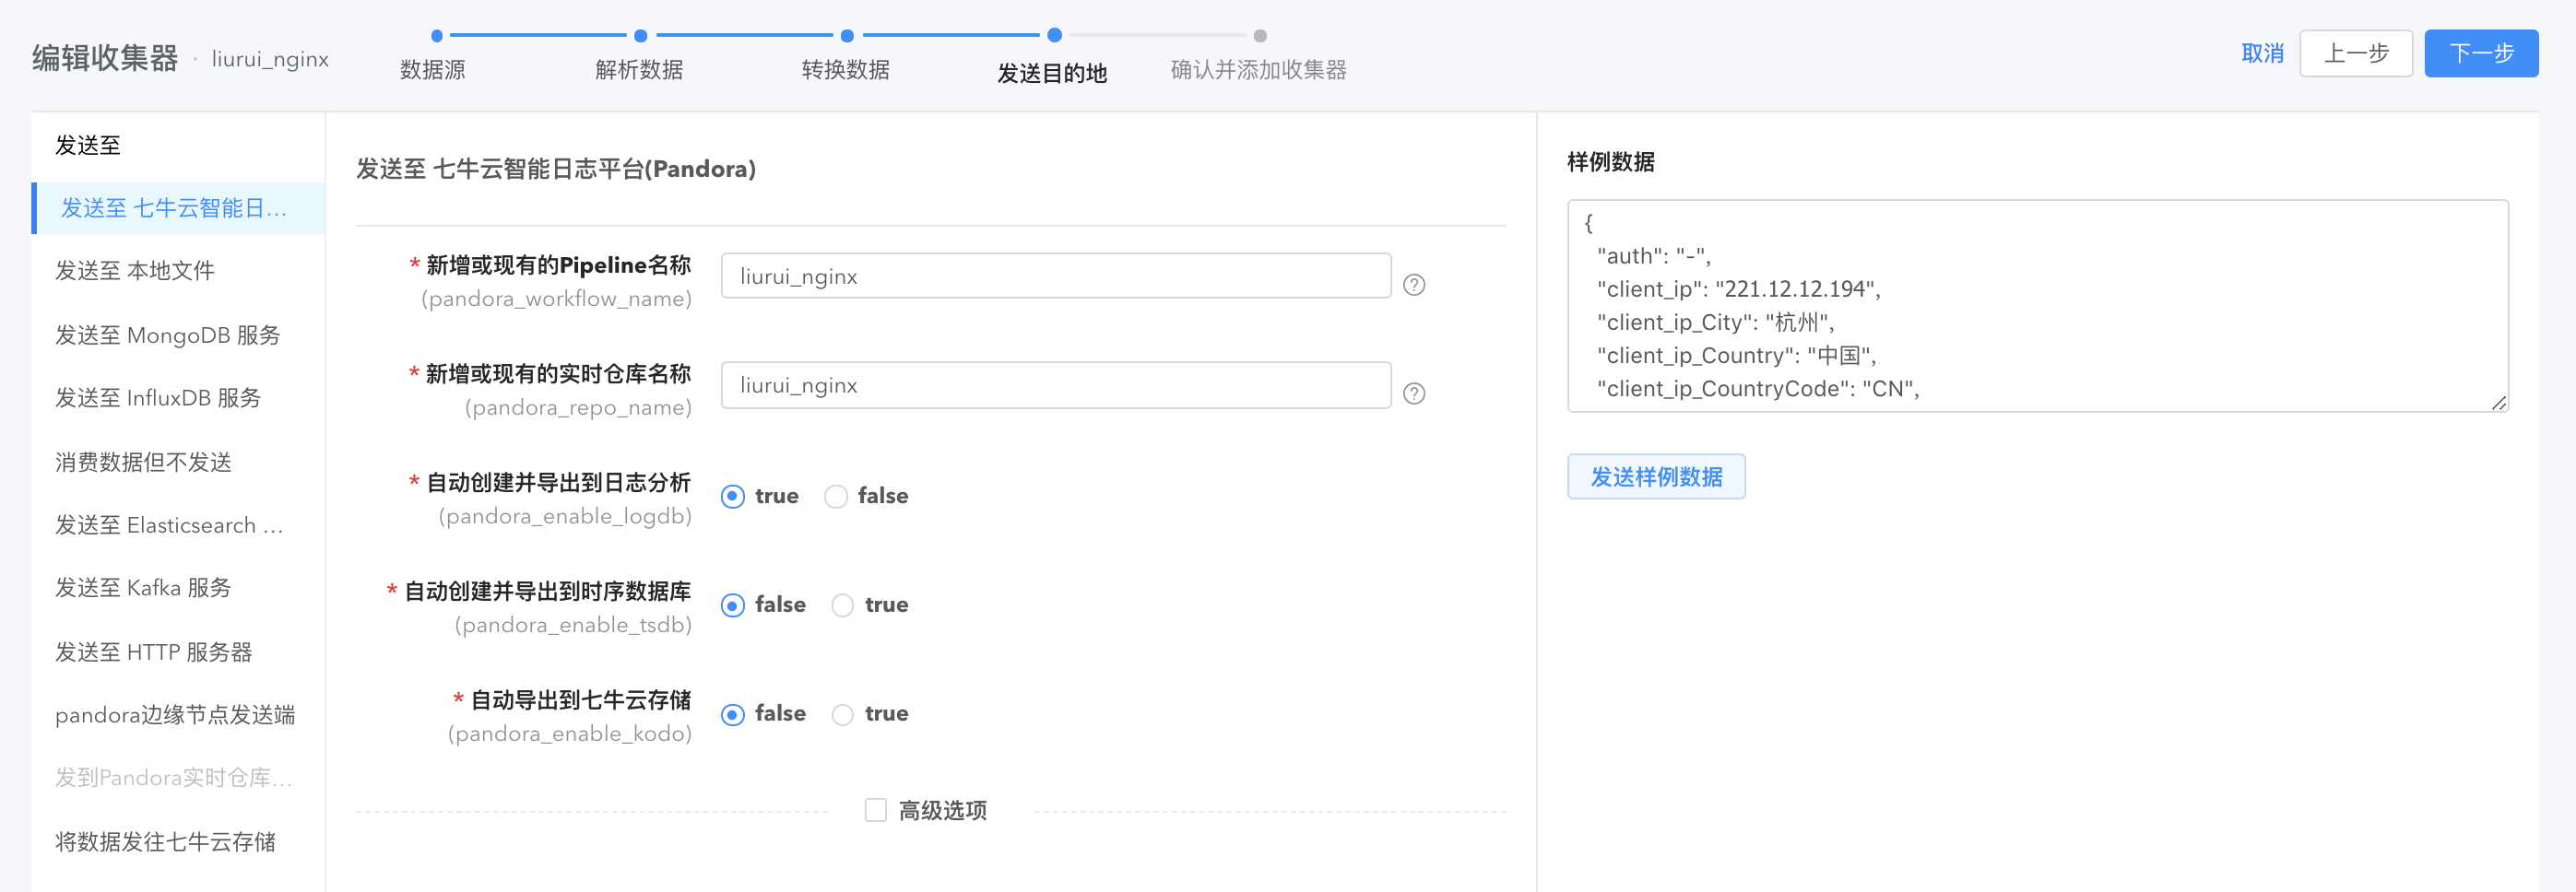
Task: Open the 发送至 七牛云智能日志平台 sender option
Action: [179, 208]
